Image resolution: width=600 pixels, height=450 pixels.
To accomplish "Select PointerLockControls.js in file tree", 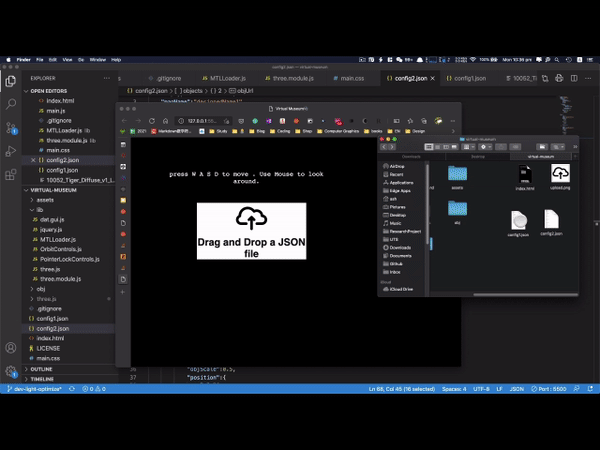I will pyautogui.click(x=73, y=258).
